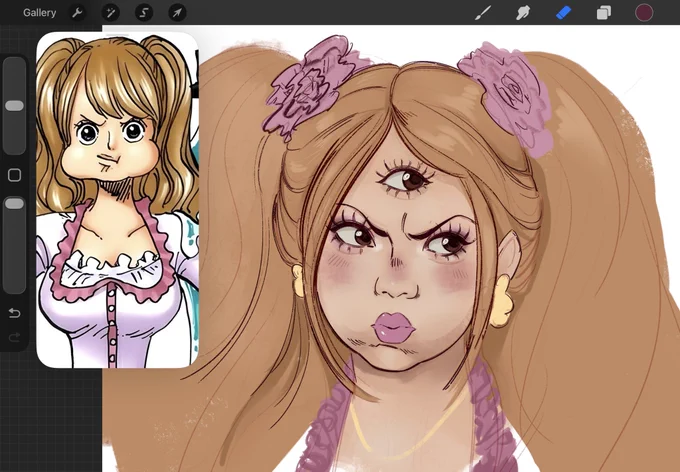Return to the Gallery
Image resolution: width=680 pixels, height=472 pixels.
(x=39, y=13)
